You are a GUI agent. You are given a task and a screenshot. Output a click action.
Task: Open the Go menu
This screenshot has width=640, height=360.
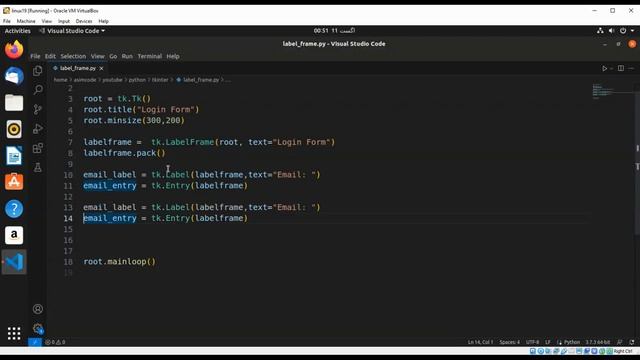(x=113, y=56)
